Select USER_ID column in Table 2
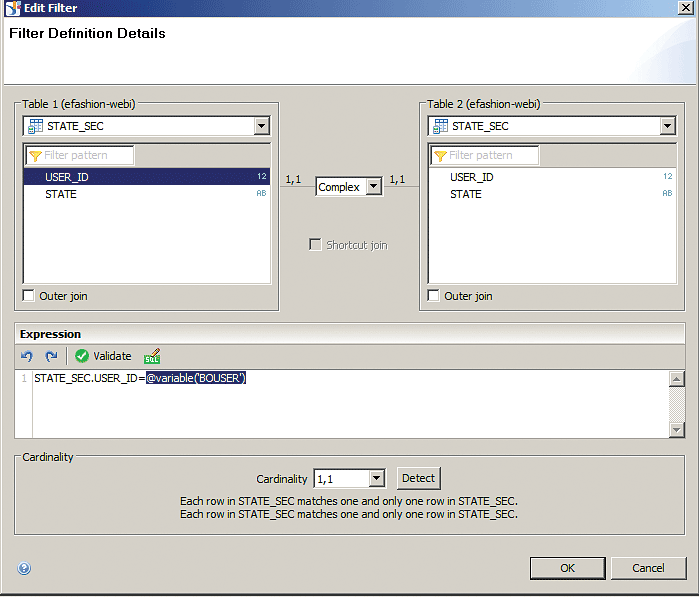The height and width of the screenshot is (597, 699). [552, 177]
